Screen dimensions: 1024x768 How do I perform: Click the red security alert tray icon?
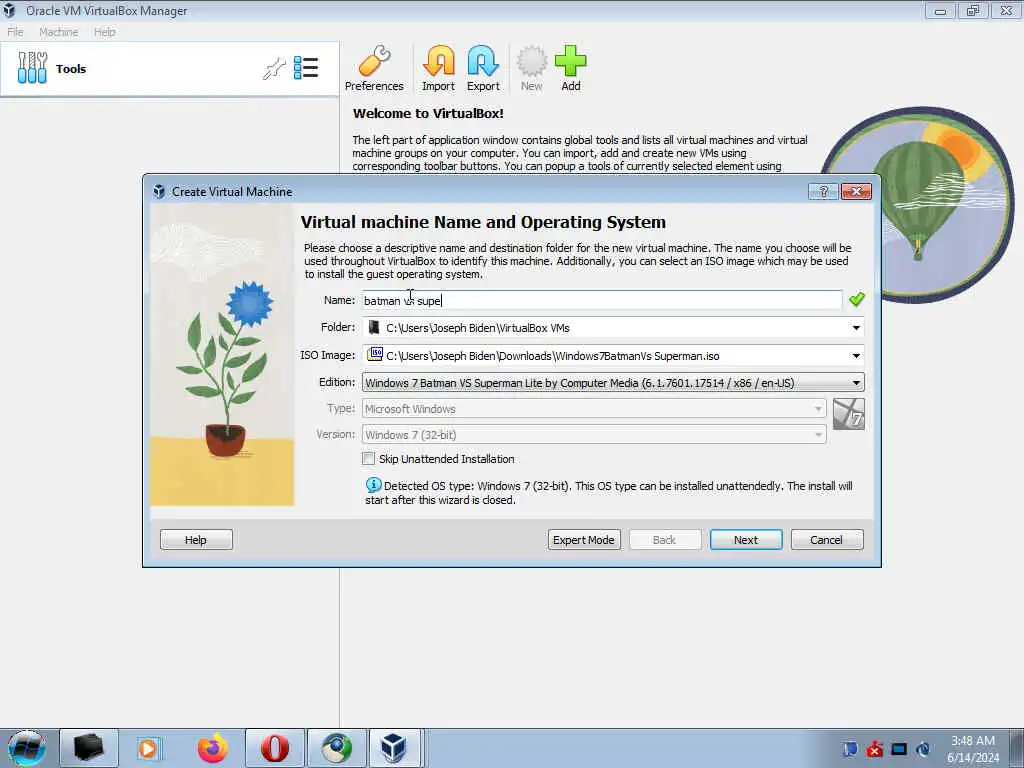click(x=874, y=749)
